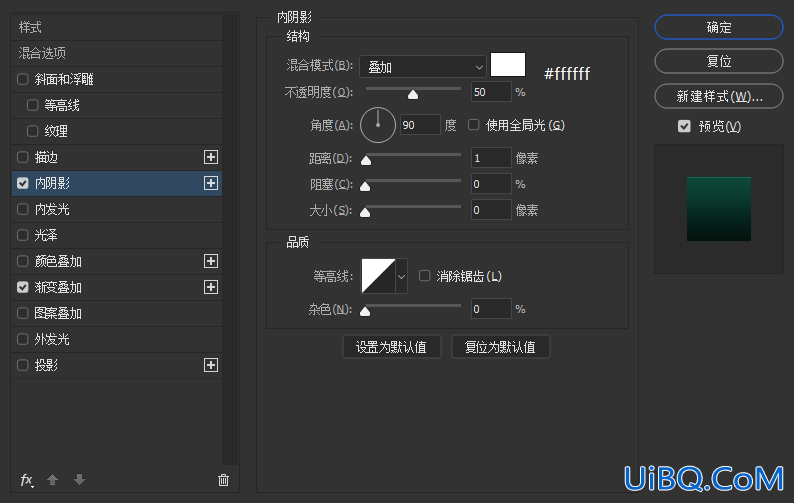Click the contour curve thumbnail
794x503 pixels.
pyautogui.click(x=378, y=276)
